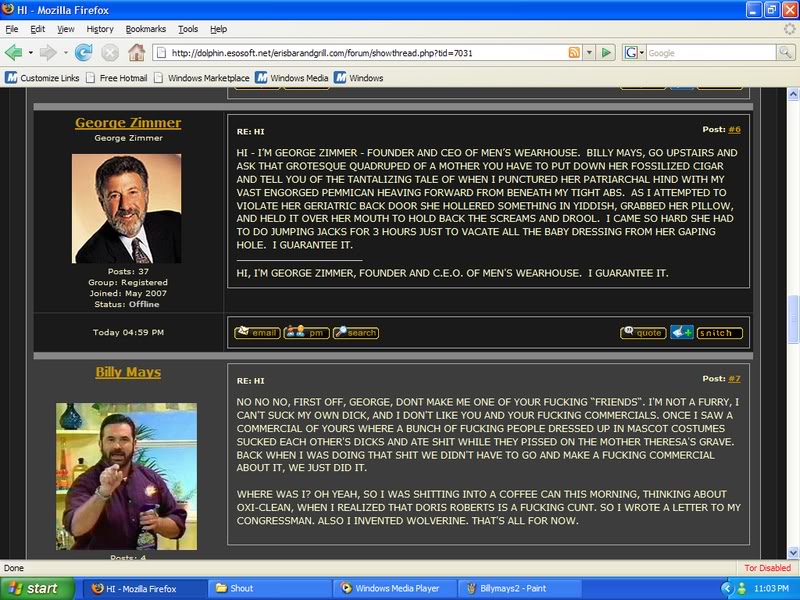
Task: Click the snitch button on post #6
Action: click(x=720, y=333)
